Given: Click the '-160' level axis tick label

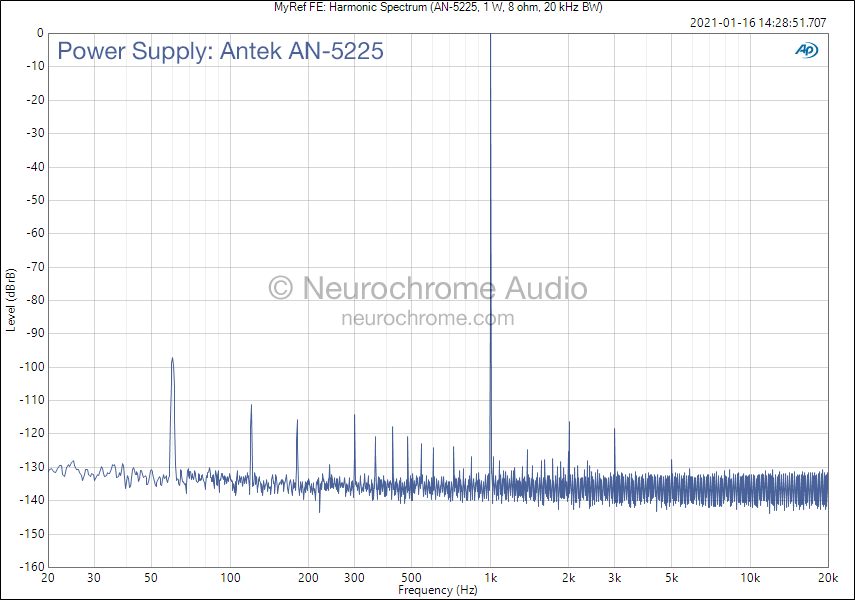Looking at the screenshot, I should click(32, 567).
